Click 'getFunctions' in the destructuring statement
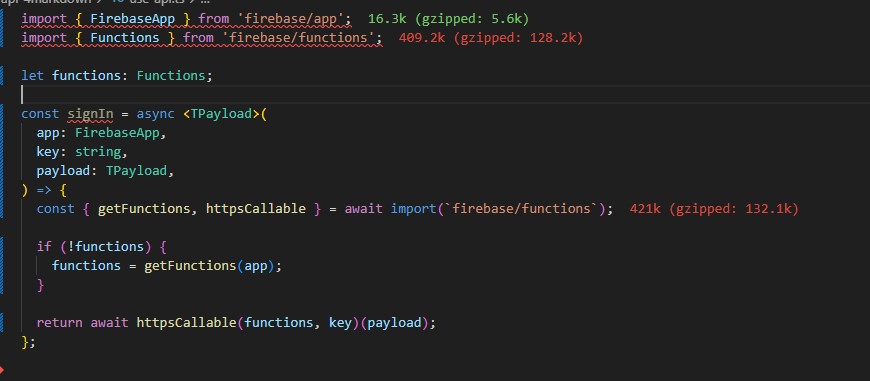This screenshot has height=381, width=870. pyautogui.click(x=144, y=209)
